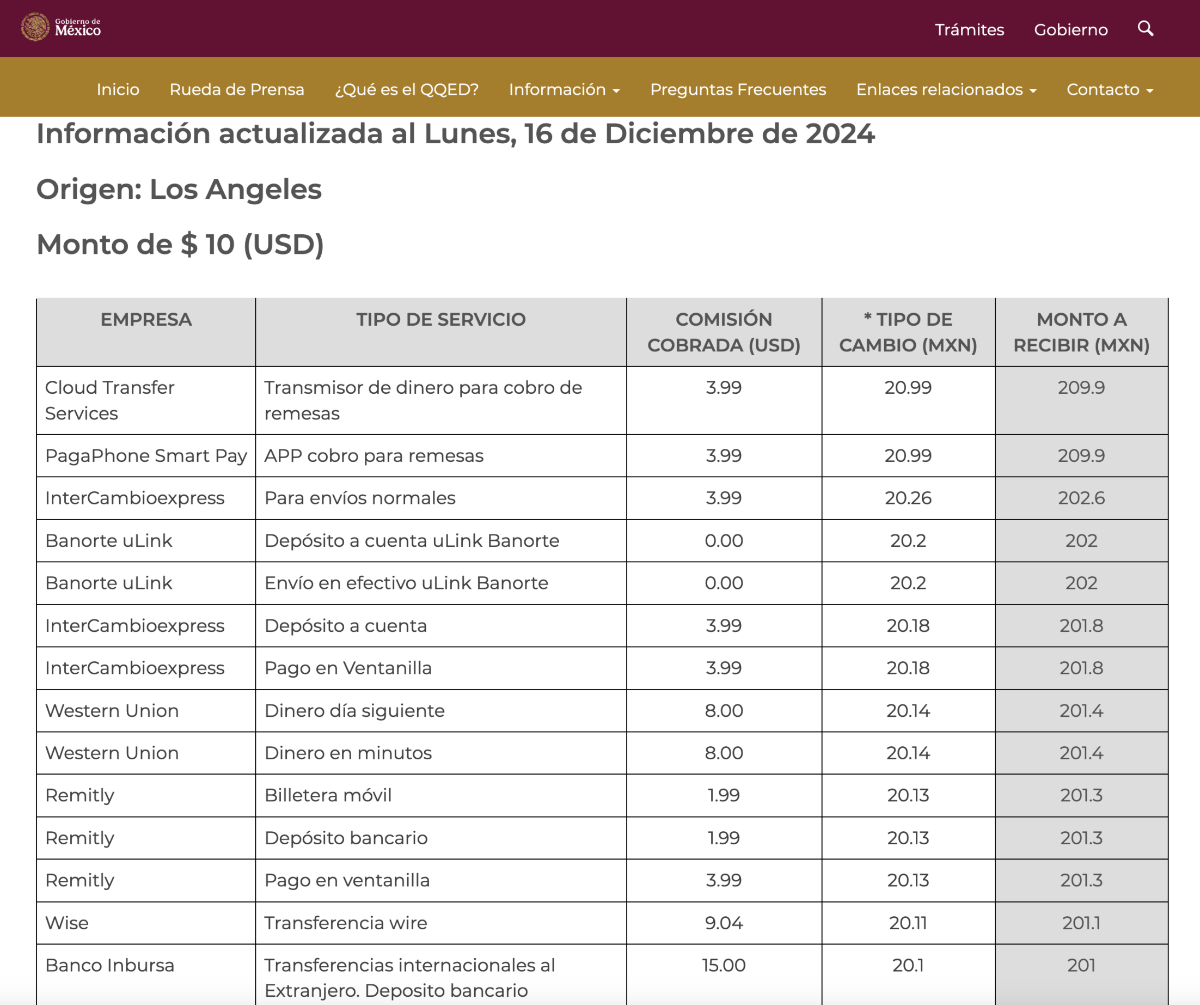Click Remitly 'Depósito bancario' cell
The image size is (1200, 1005).
(441, 838)
